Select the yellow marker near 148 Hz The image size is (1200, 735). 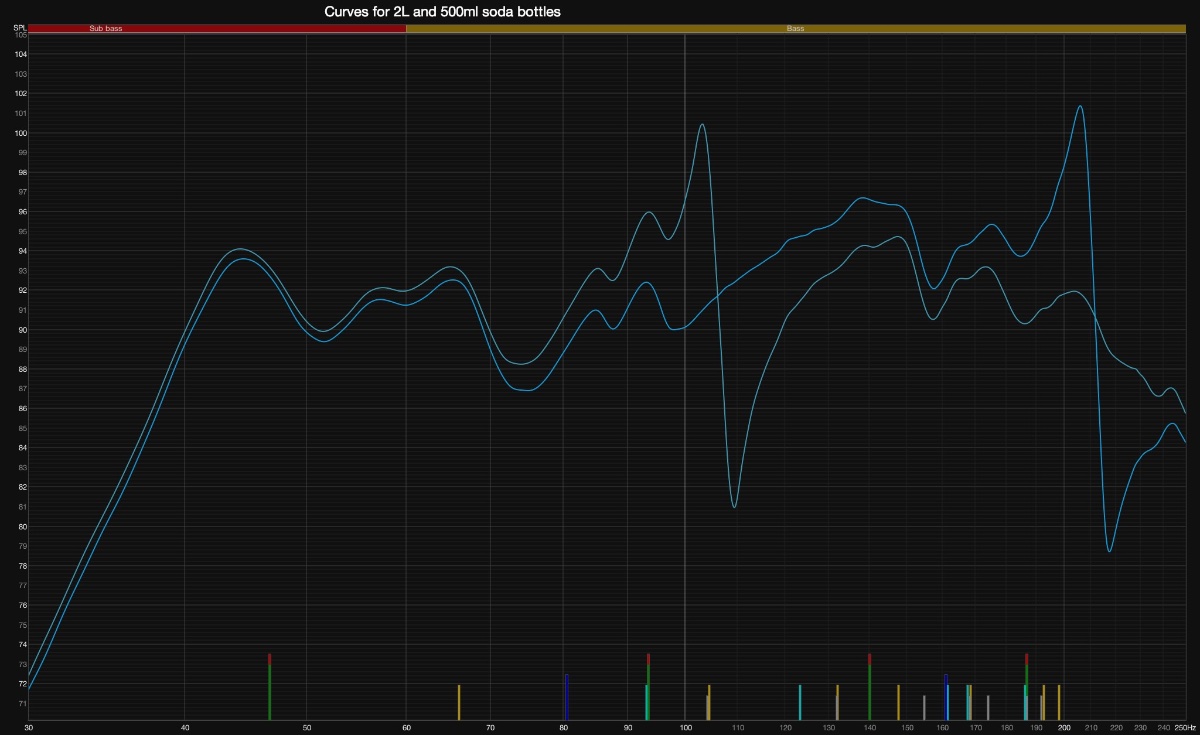tap(898, 702)
